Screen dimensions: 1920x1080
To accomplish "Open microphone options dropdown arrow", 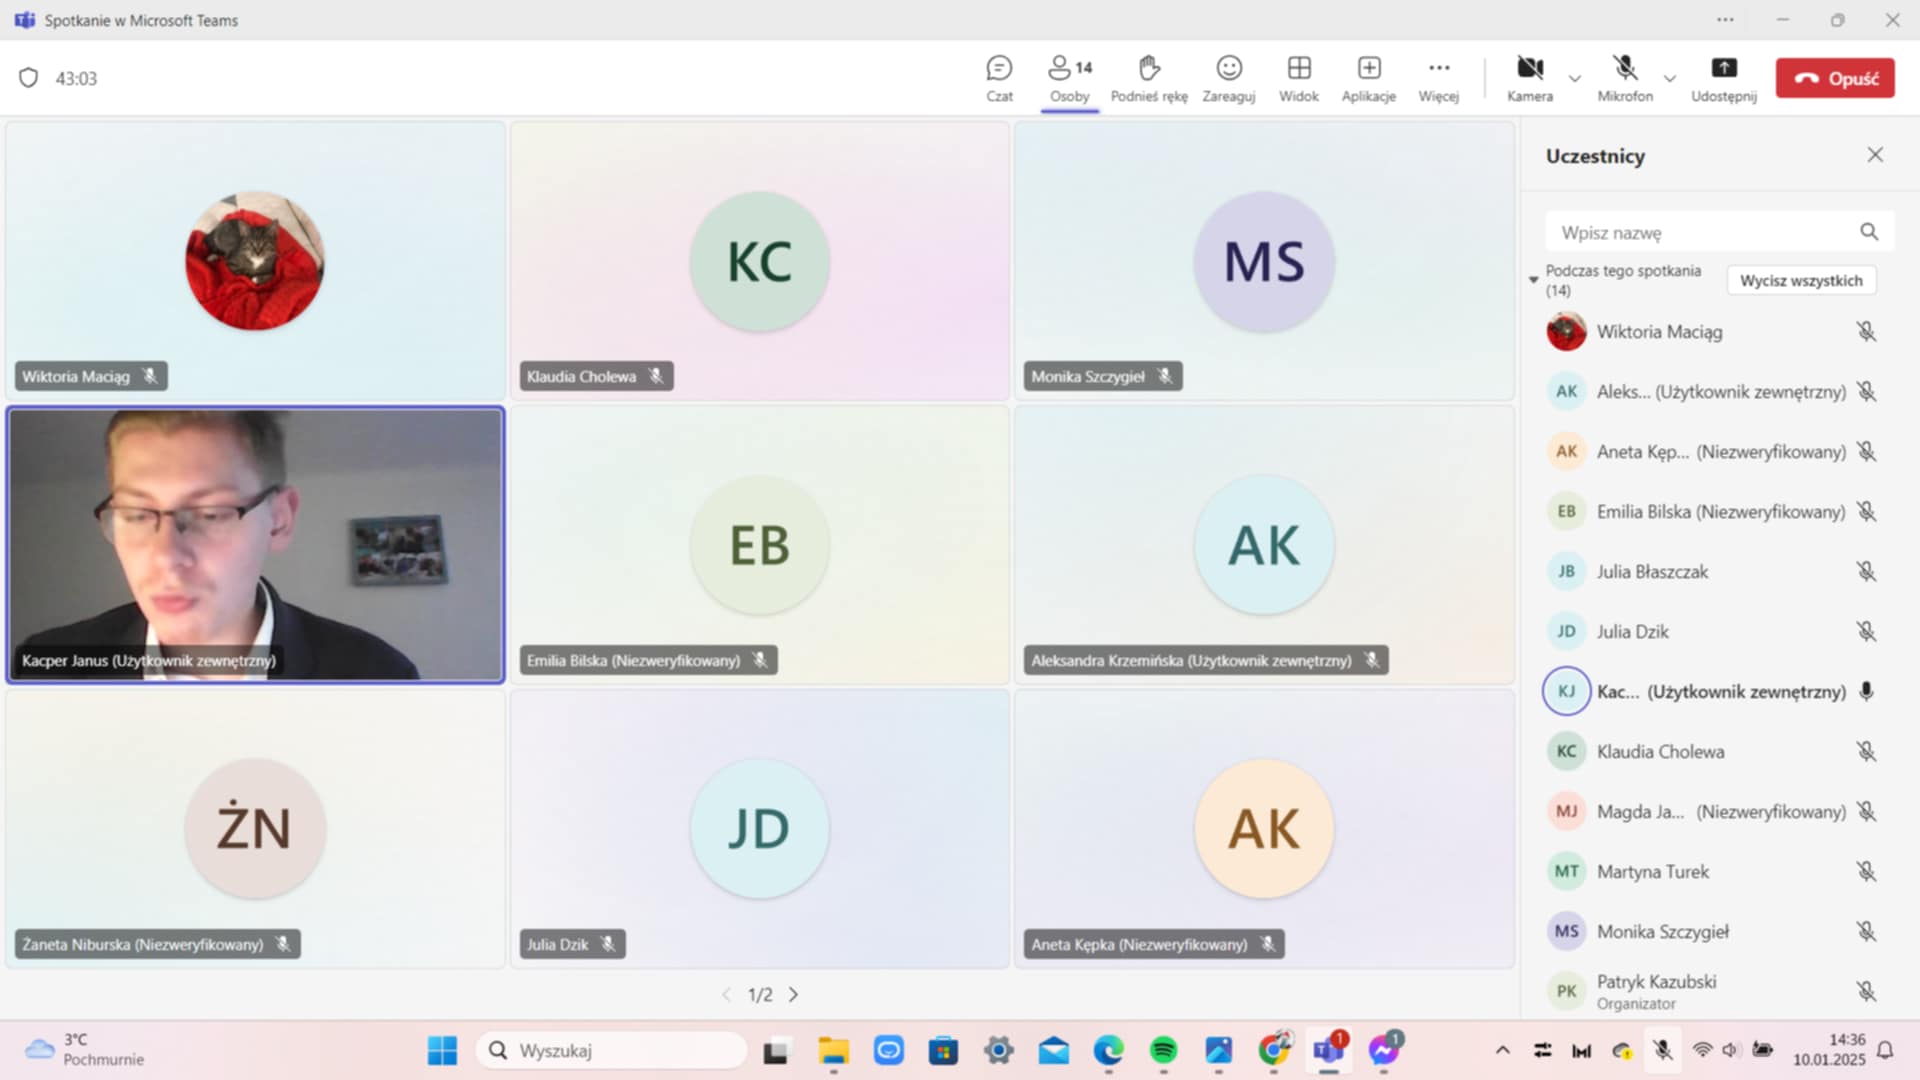I will point(1669,78).
